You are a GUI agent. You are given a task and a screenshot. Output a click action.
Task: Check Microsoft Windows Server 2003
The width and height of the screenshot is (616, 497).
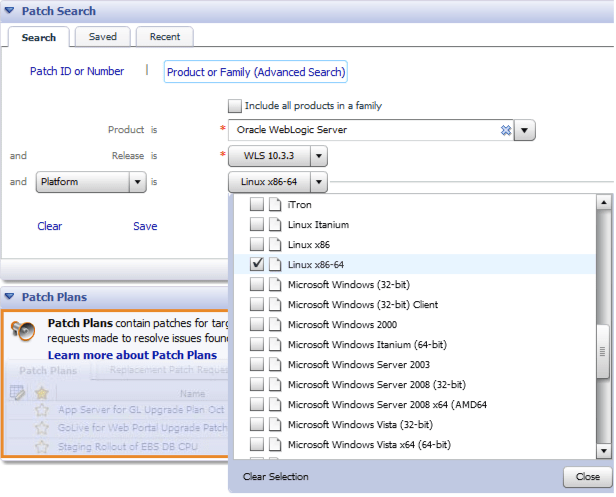click(x=257, y=364)
